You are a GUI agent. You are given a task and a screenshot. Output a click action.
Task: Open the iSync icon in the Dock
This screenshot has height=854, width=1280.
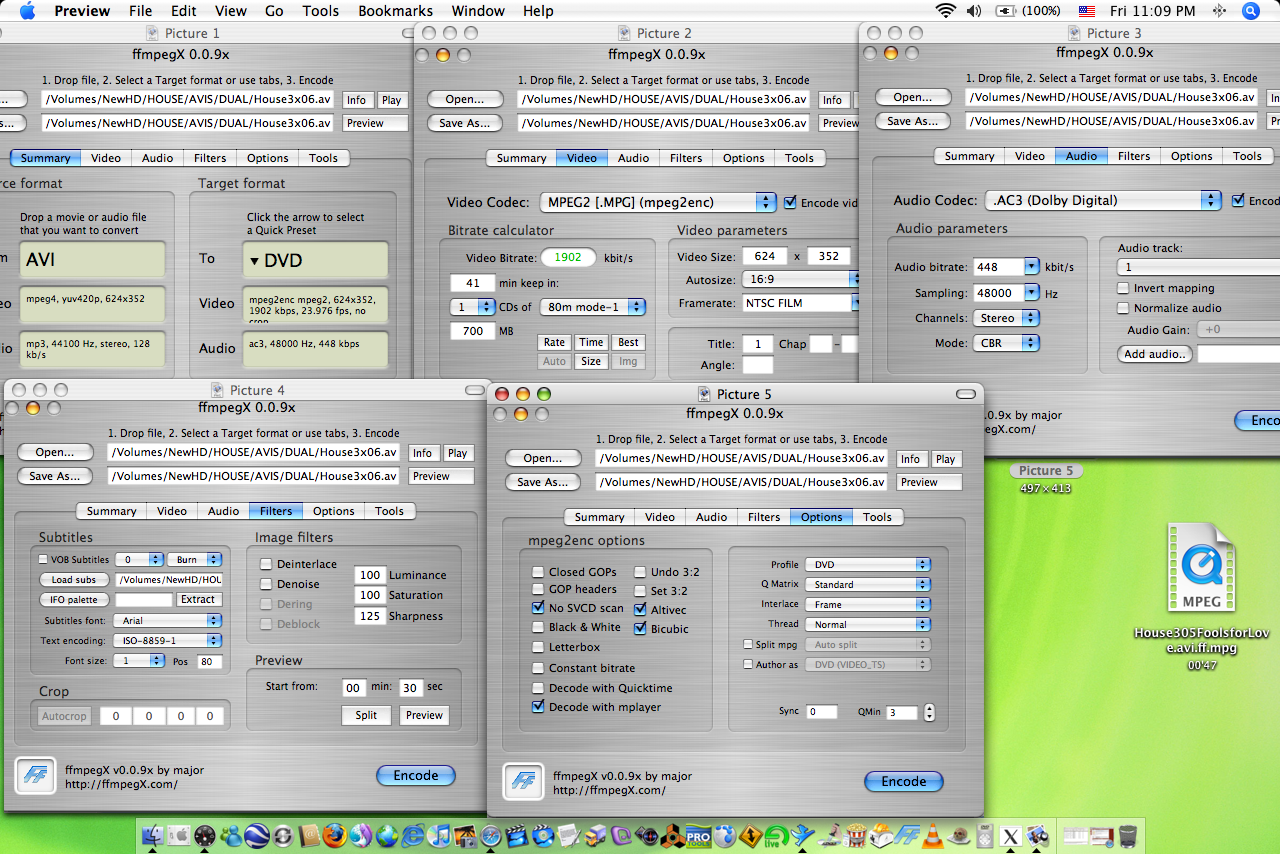(281, 834)
